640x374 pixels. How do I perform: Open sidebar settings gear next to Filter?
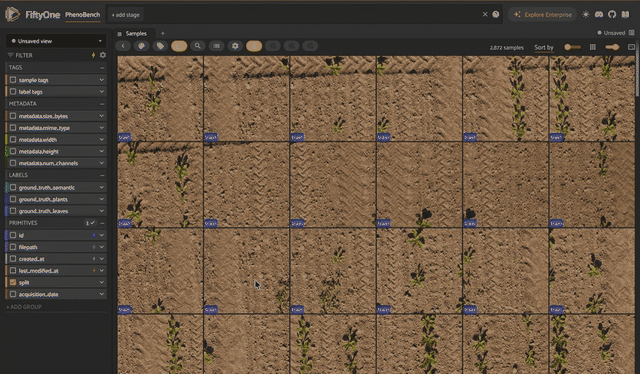coord(103,55)
